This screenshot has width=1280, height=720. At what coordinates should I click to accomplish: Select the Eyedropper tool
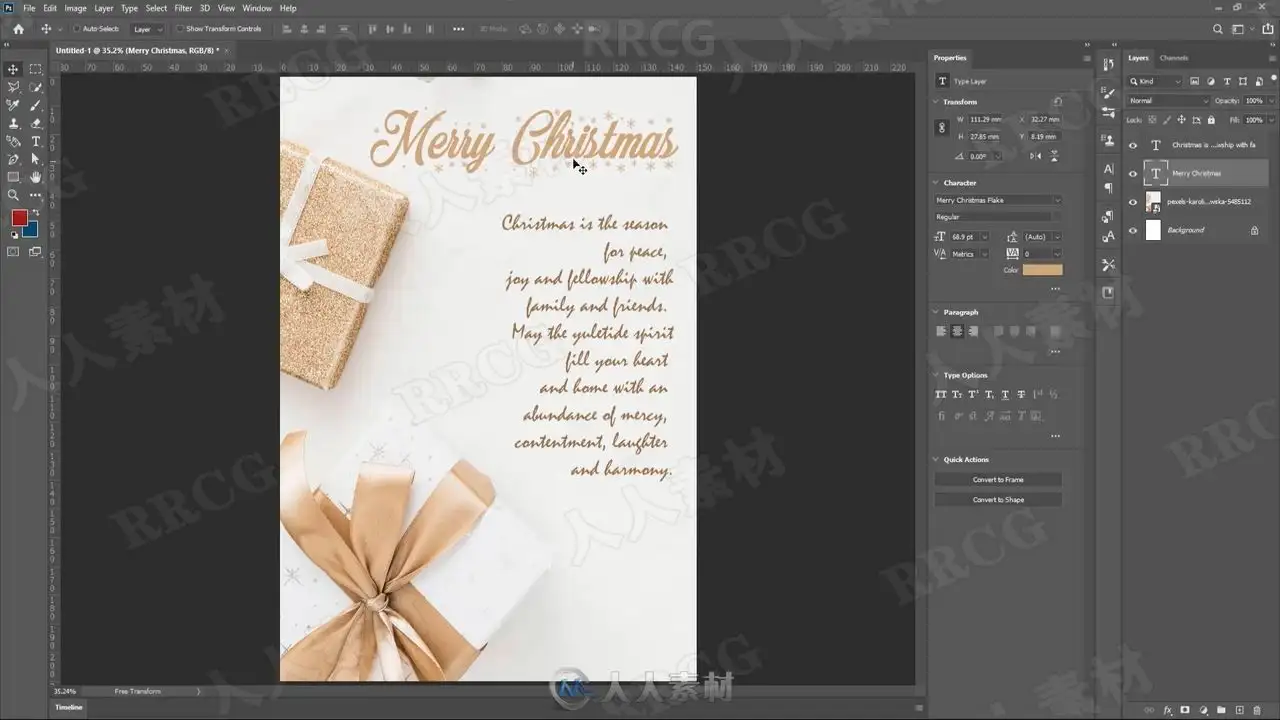tap(13, 105)
